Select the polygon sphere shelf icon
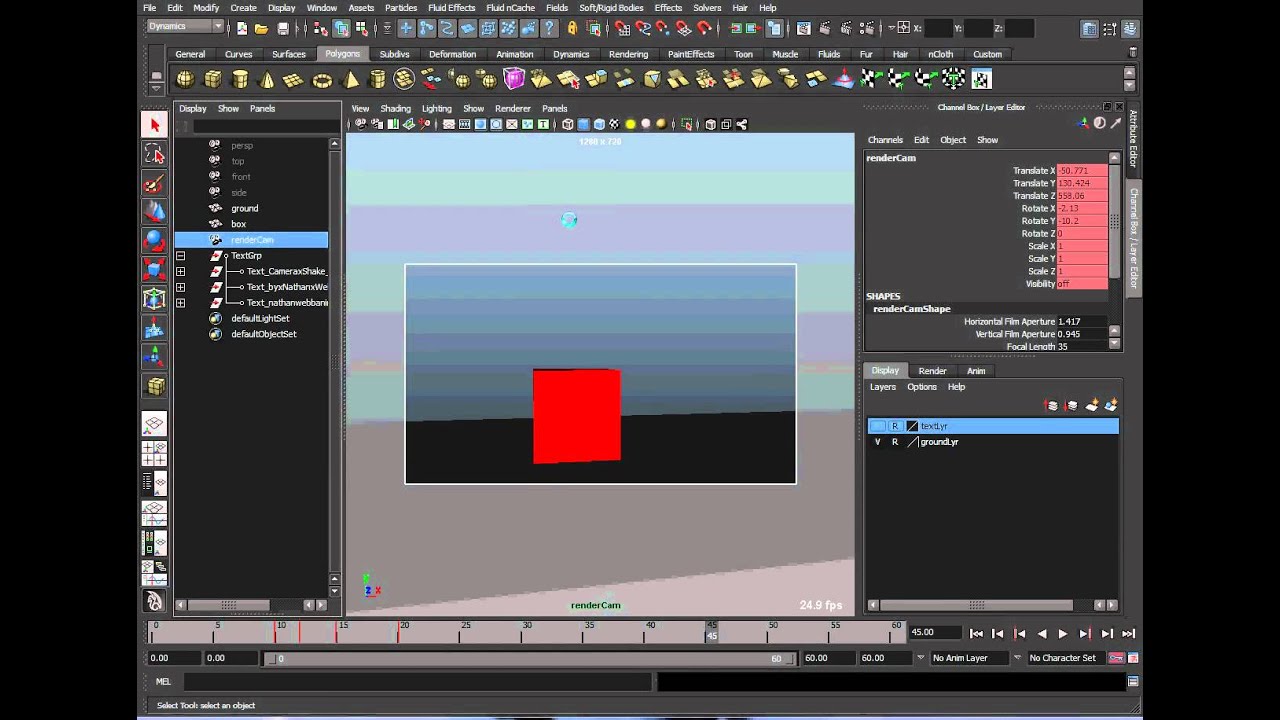Viewport: 1280px width, 720px height. [x=186, y=79]
